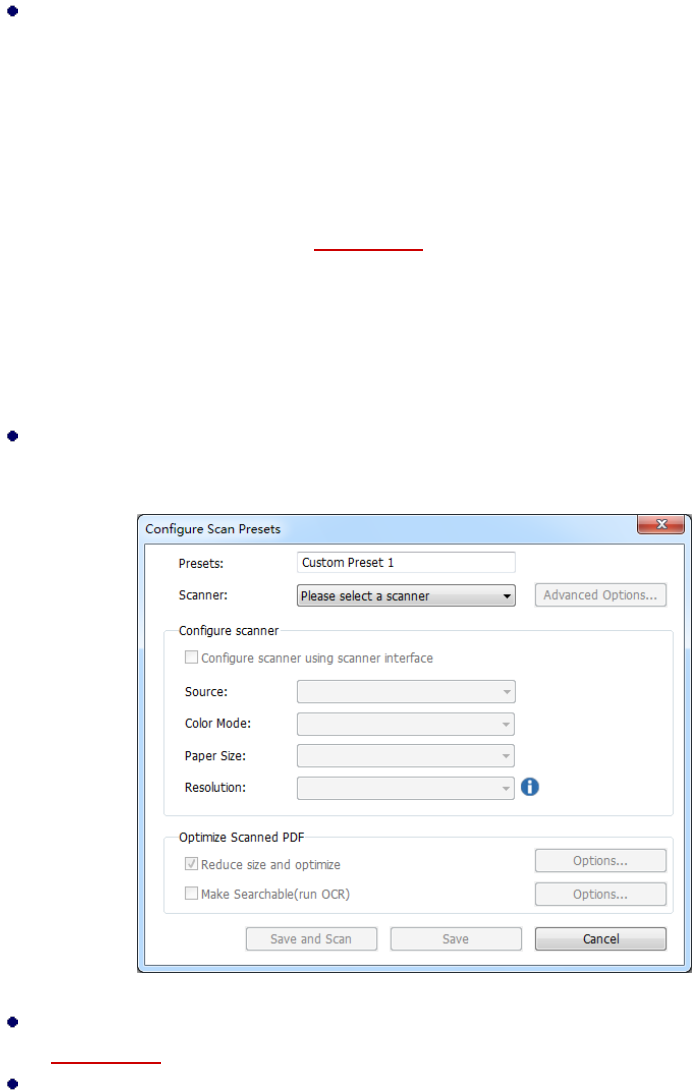
Task: Open the Scanner selection dropdown
Action: [x=406, y=596]
